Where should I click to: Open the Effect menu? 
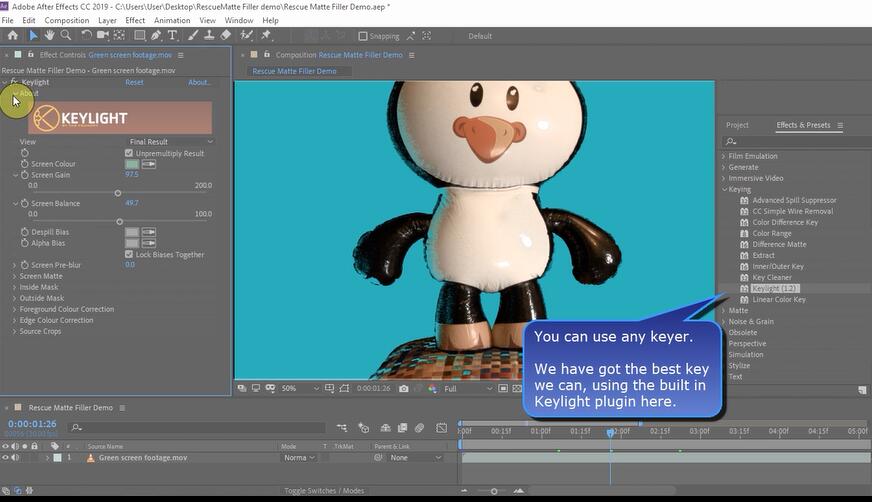(x=135, y=21)
